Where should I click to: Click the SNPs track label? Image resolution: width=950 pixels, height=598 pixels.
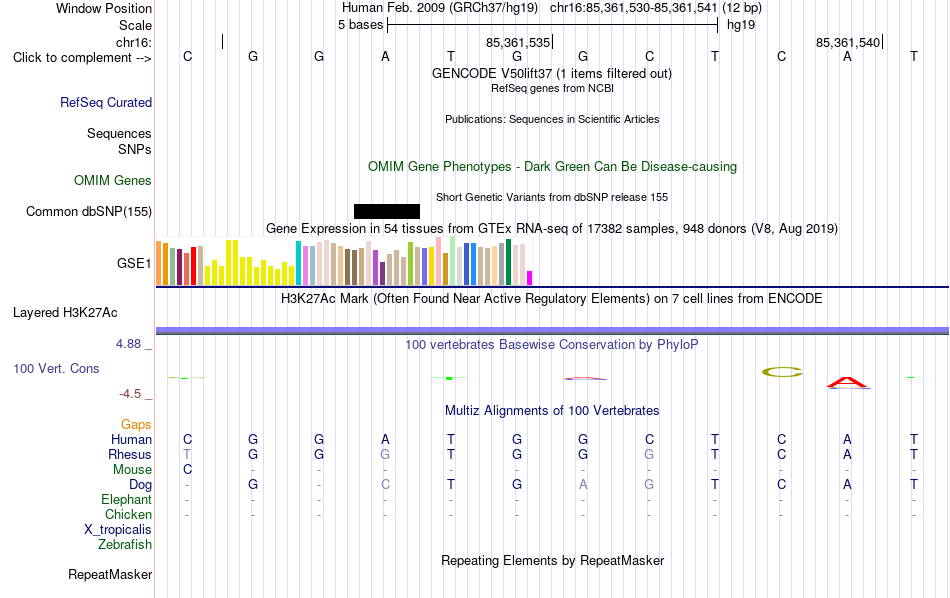pos(135,149)
